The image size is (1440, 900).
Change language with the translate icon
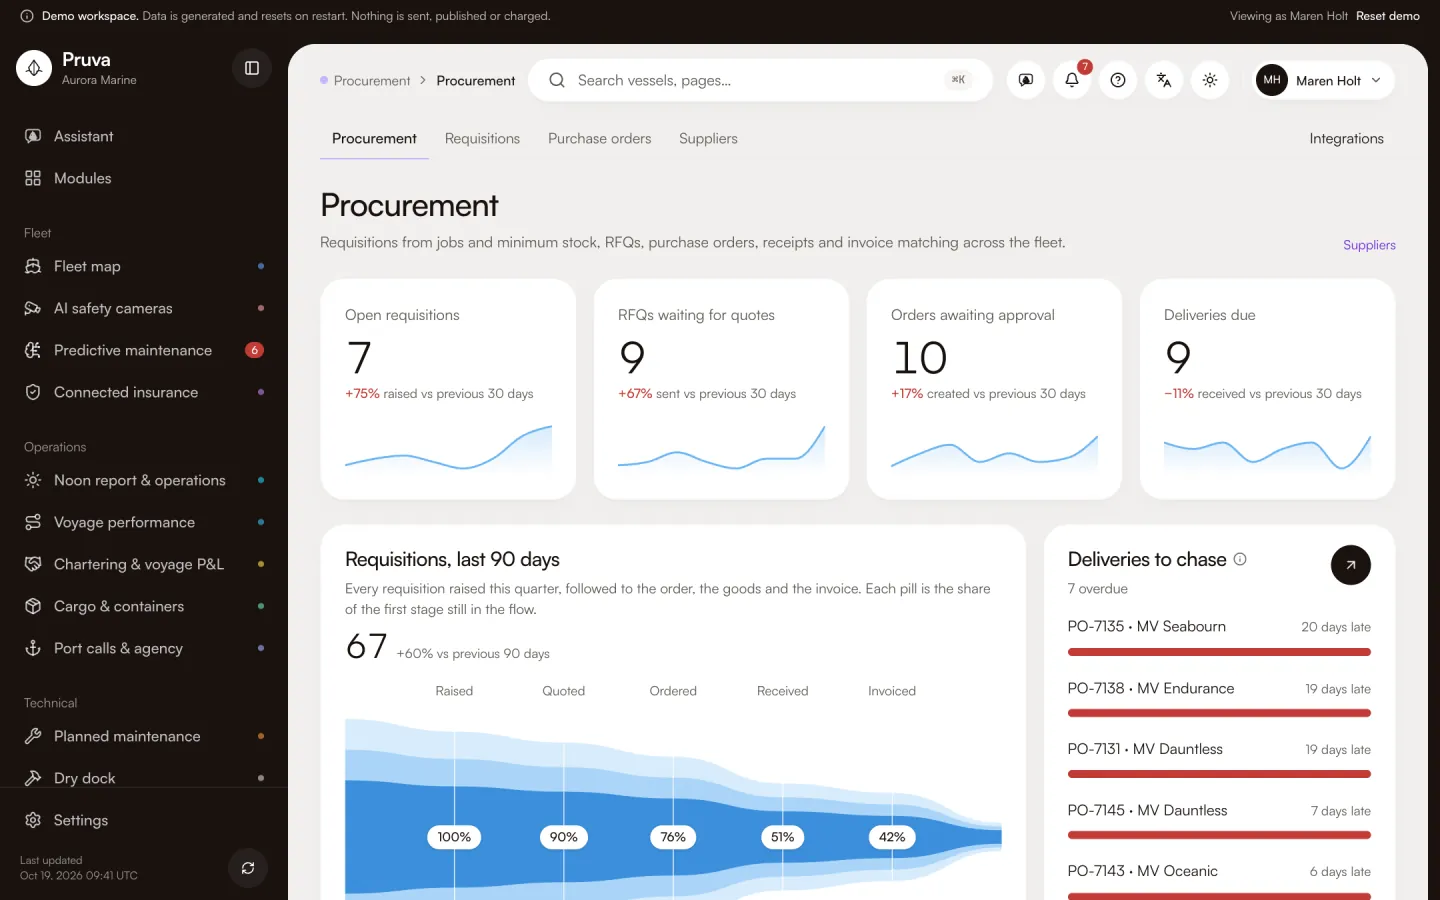click(1164, 80)
